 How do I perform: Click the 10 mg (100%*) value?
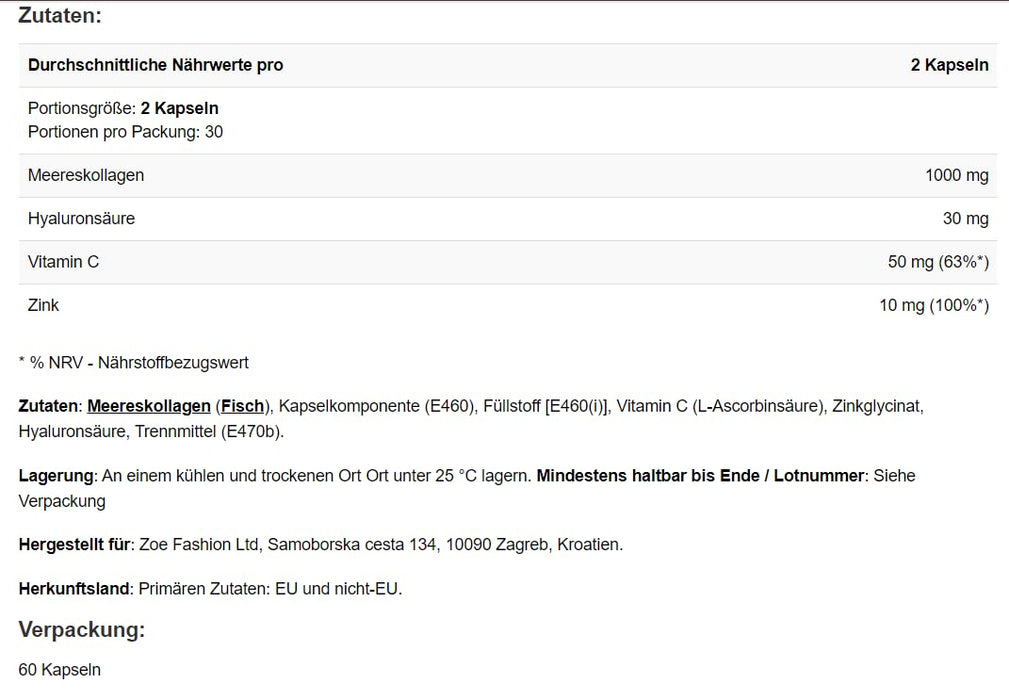tap(934, 305)
